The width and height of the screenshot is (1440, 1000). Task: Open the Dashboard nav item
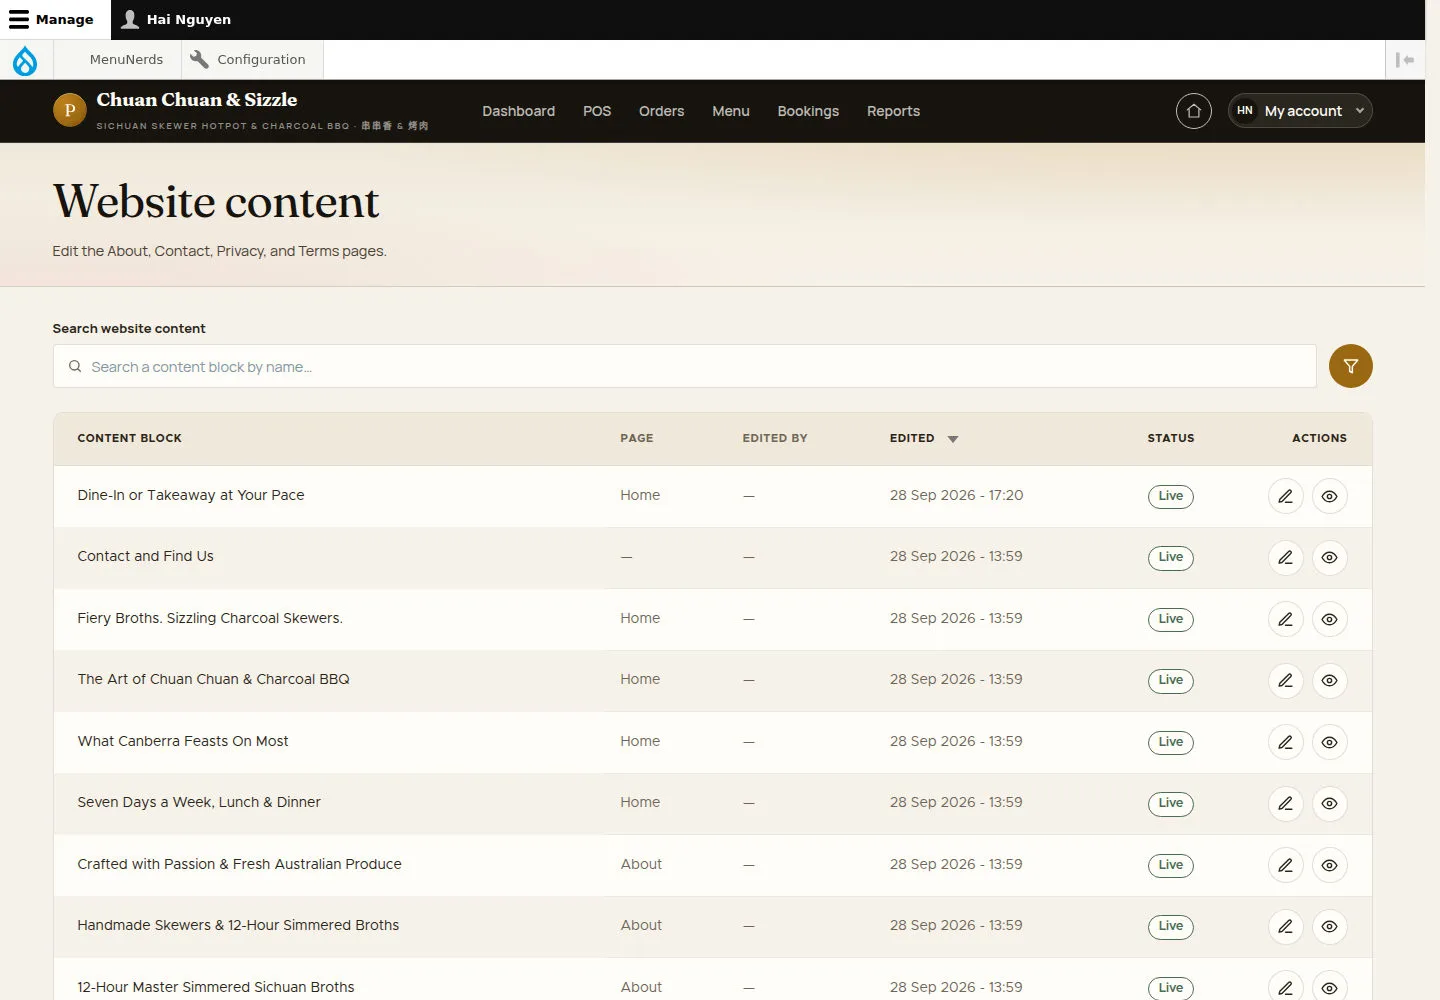(518, 111)
